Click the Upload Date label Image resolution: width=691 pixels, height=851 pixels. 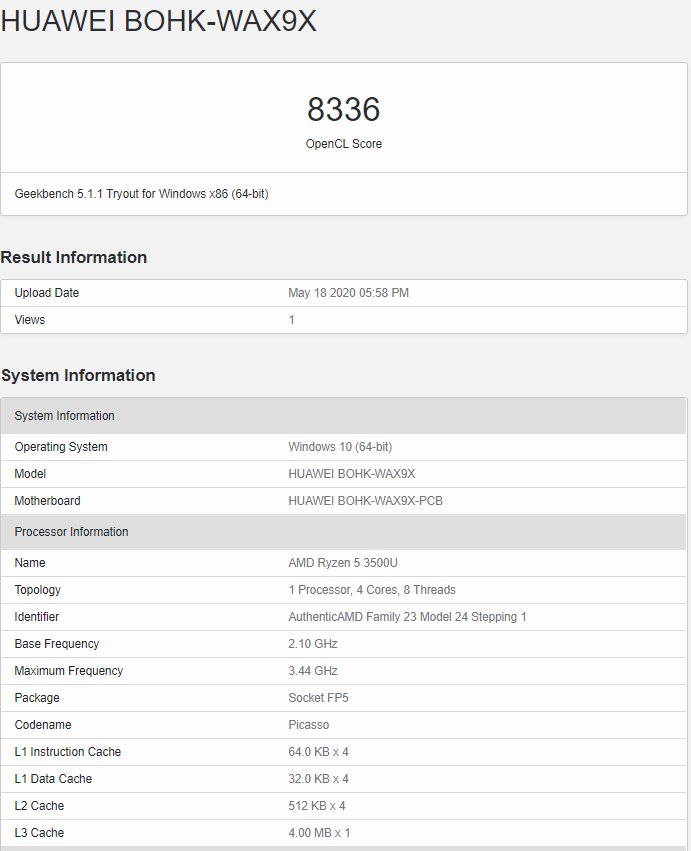47,293
